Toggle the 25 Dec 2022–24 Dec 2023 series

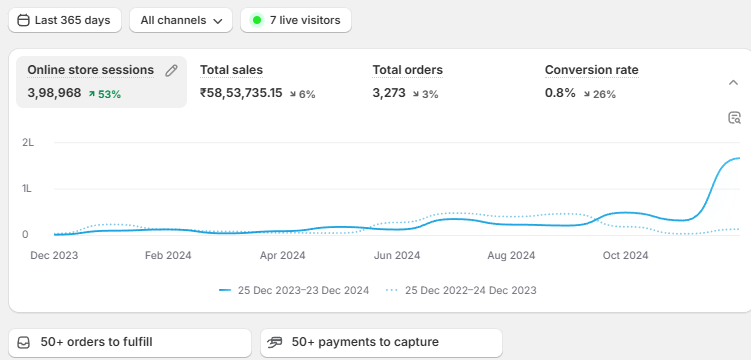(x=461, y=290)
